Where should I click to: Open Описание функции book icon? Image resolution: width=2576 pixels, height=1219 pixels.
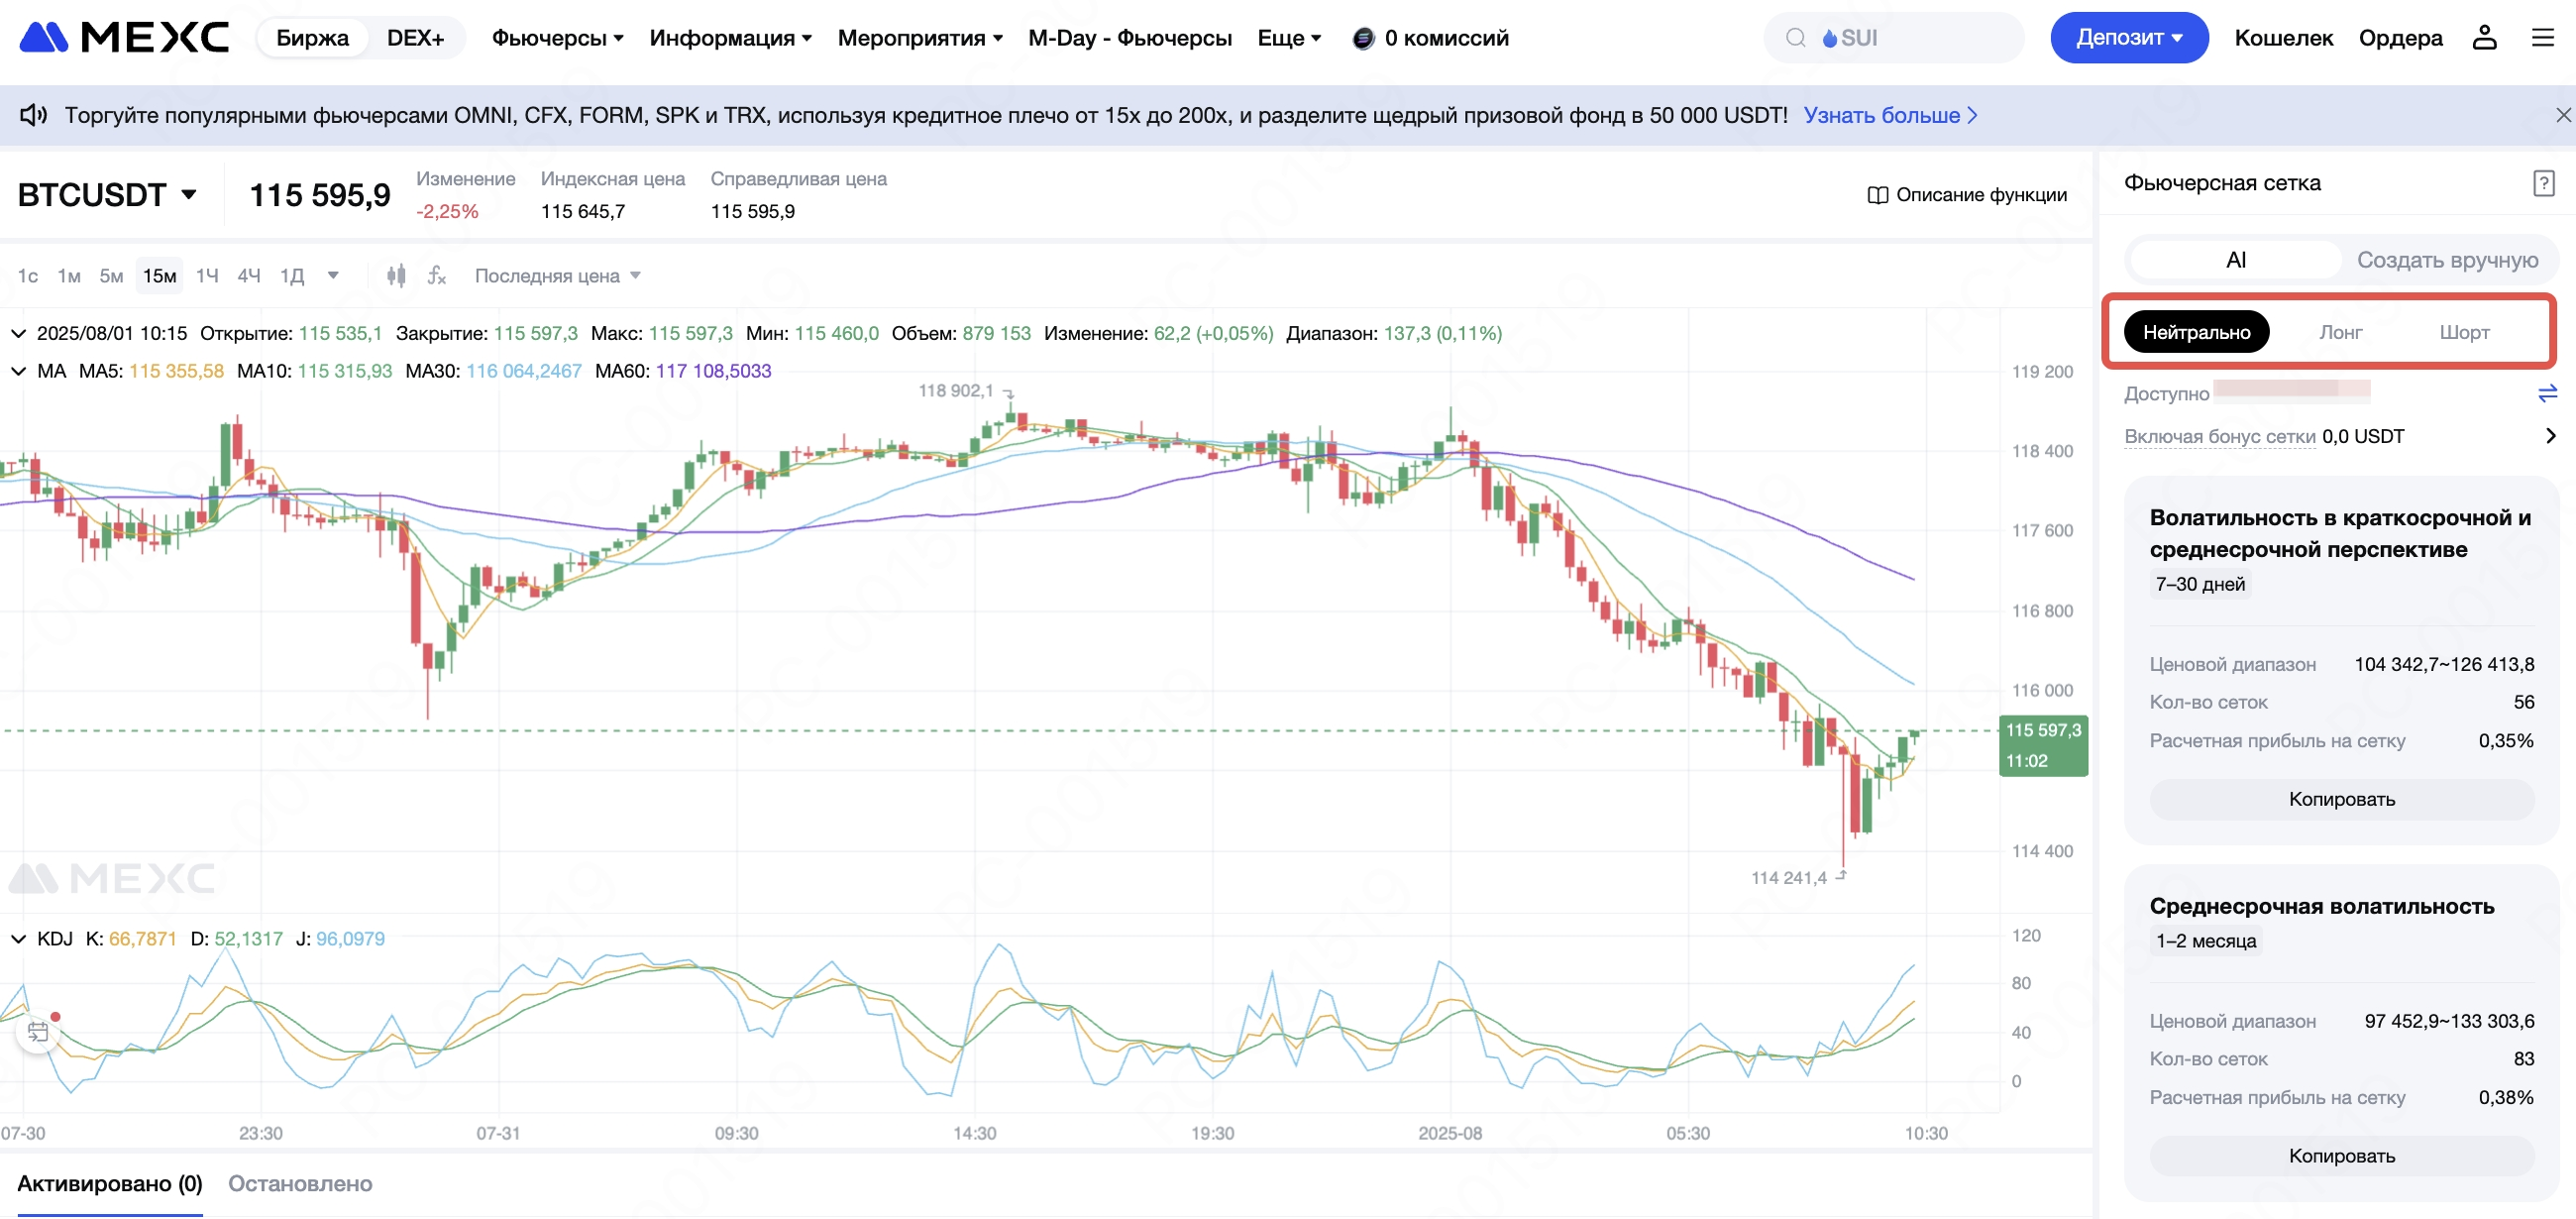pyautogui.click(x=1877, y=195)
